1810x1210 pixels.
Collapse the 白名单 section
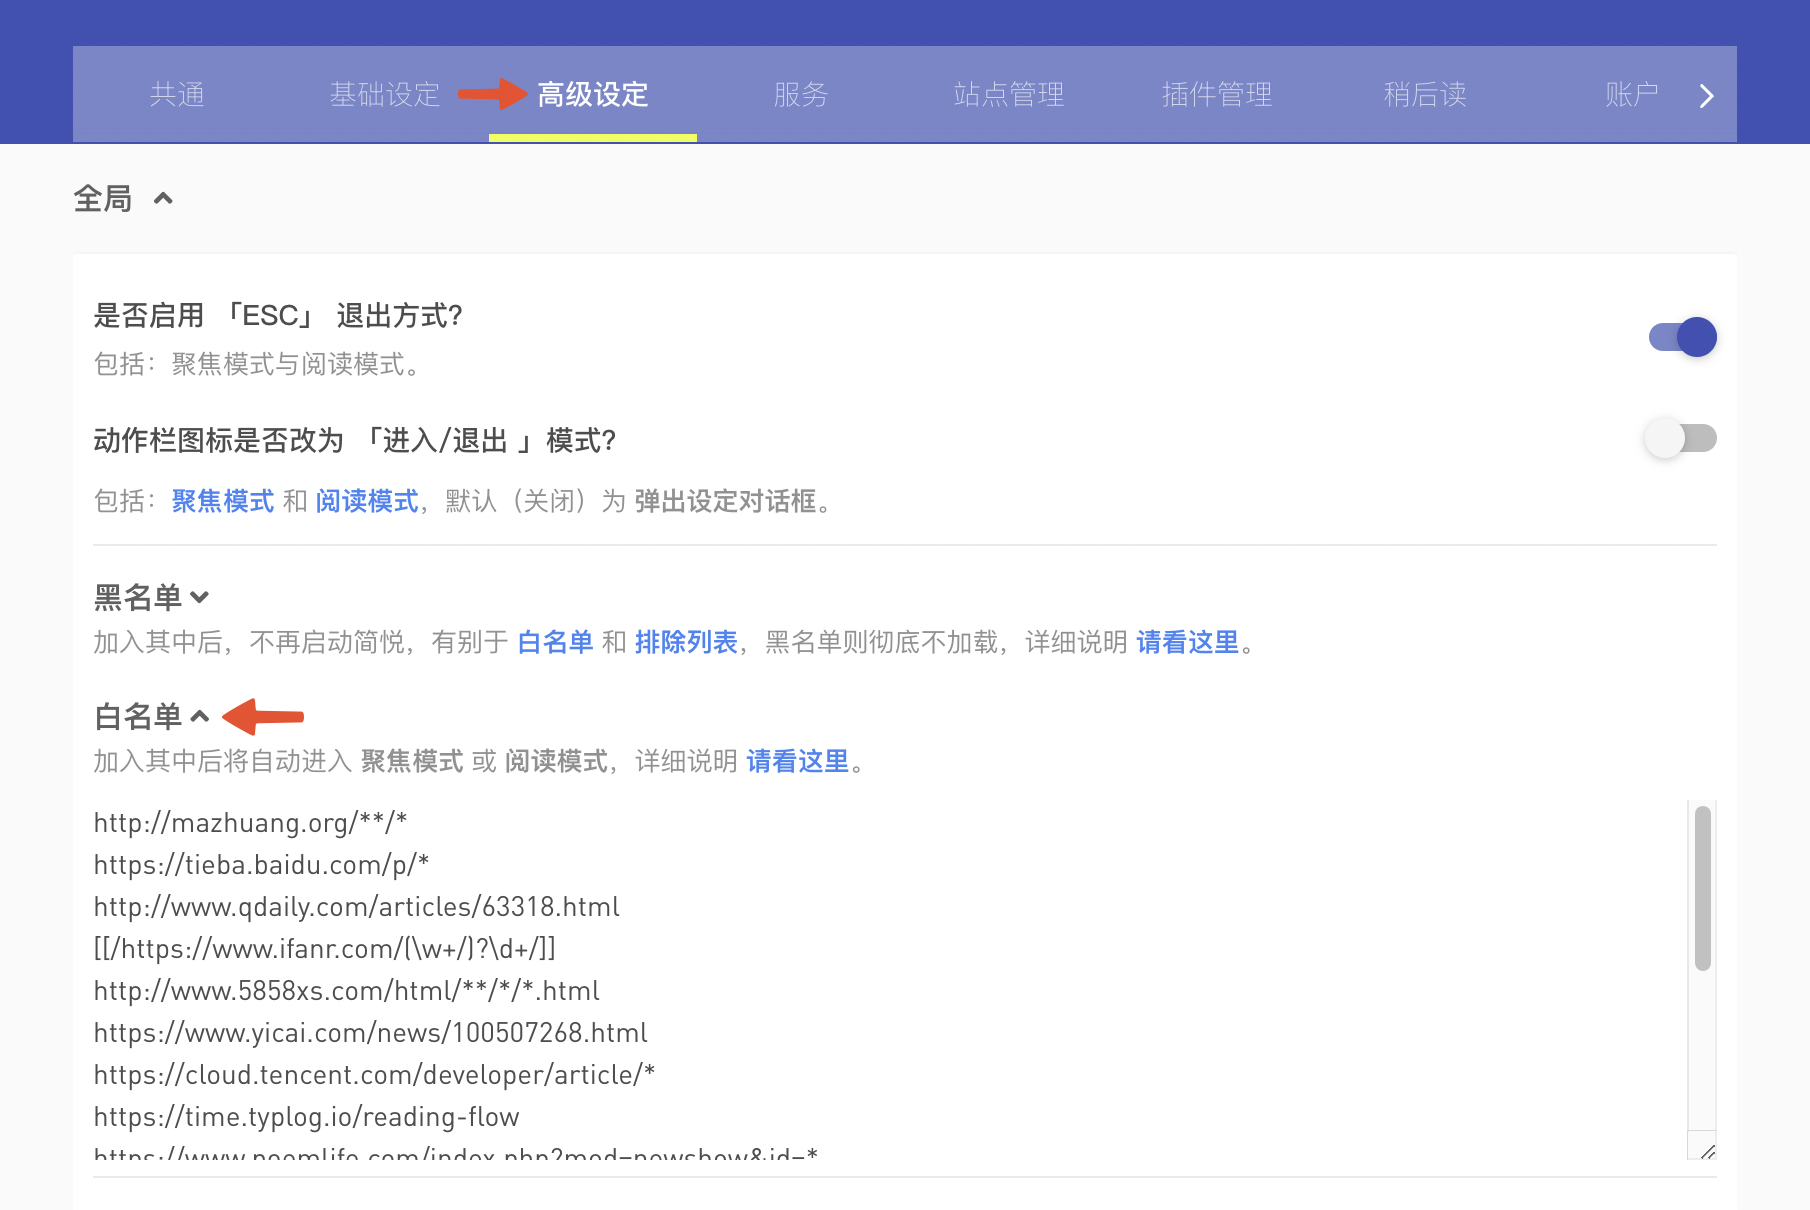click(199, 716)
